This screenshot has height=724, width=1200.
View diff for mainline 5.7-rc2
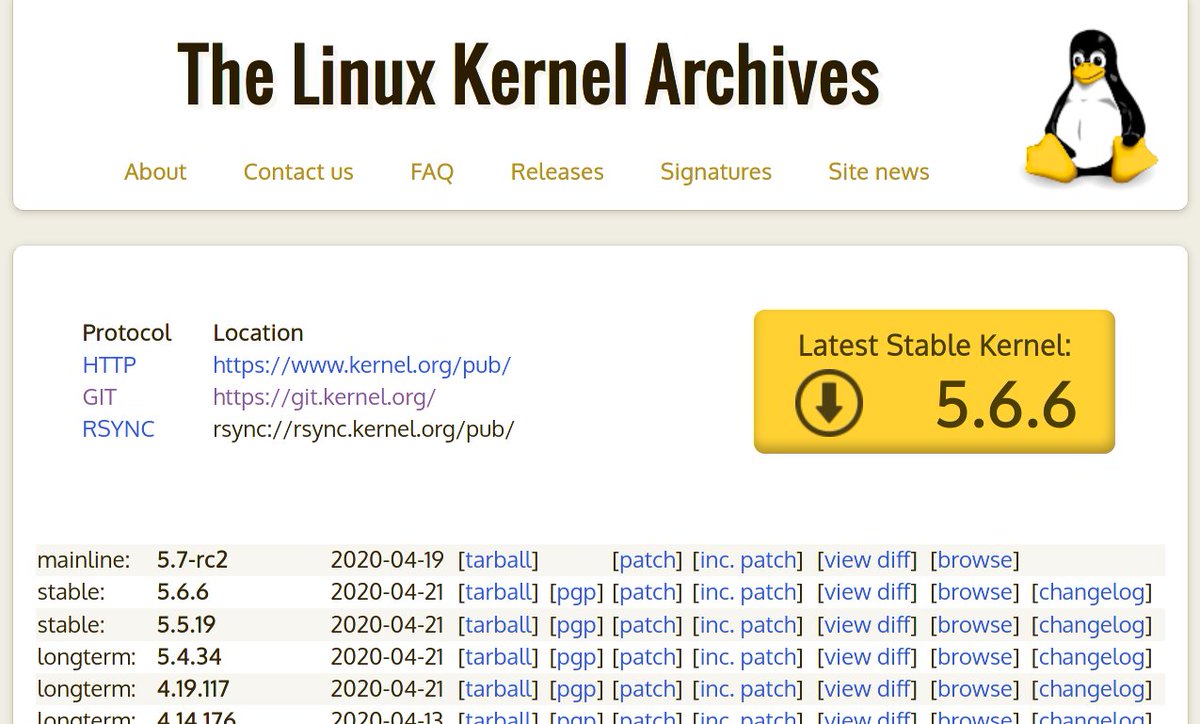868,559
